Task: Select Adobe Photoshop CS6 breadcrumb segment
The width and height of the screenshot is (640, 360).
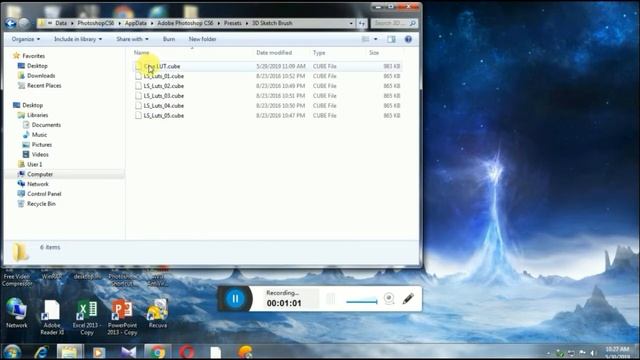Action: 185,23
